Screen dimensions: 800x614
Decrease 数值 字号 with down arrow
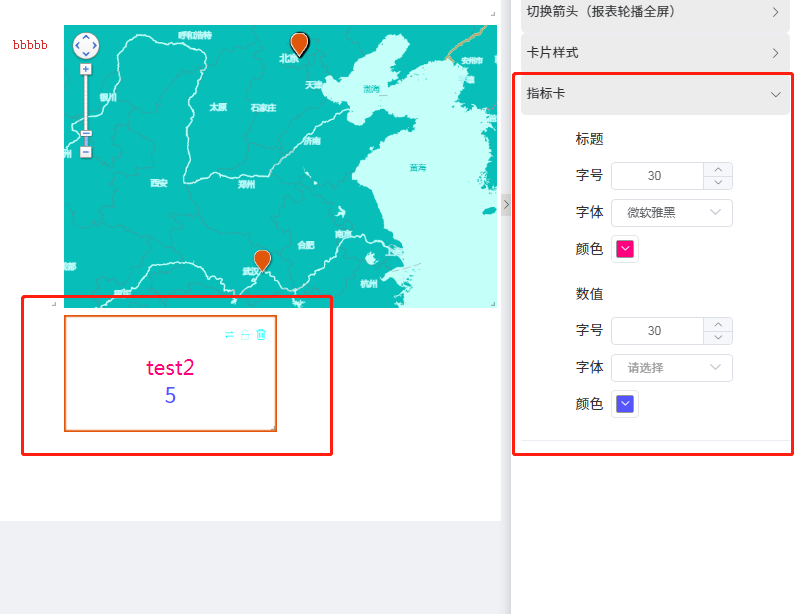(x=718, y=338)
